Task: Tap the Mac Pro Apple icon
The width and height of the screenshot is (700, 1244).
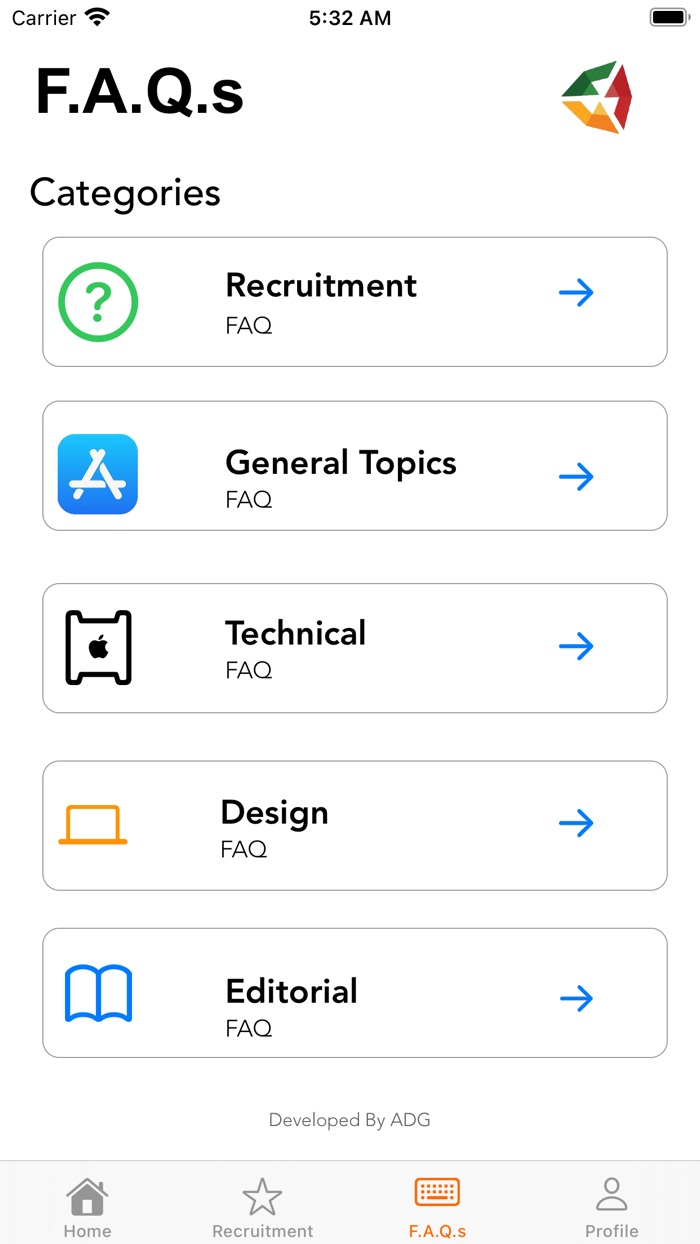Action: (98, 647)
